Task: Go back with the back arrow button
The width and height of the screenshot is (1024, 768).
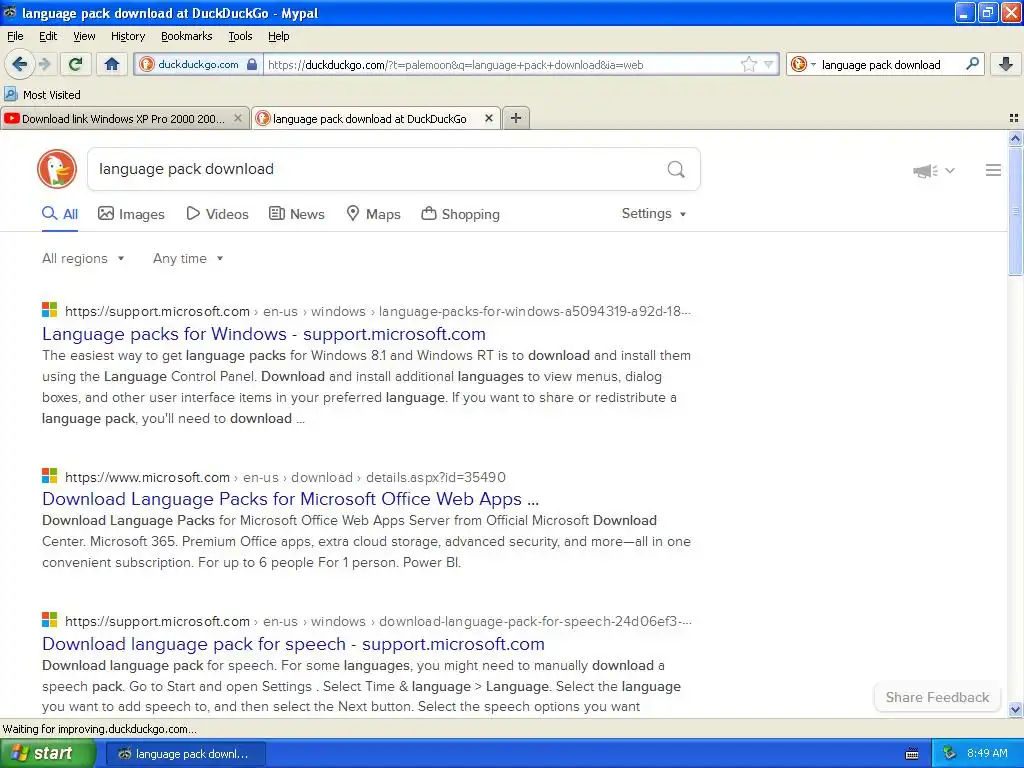Action: point(19,64)
